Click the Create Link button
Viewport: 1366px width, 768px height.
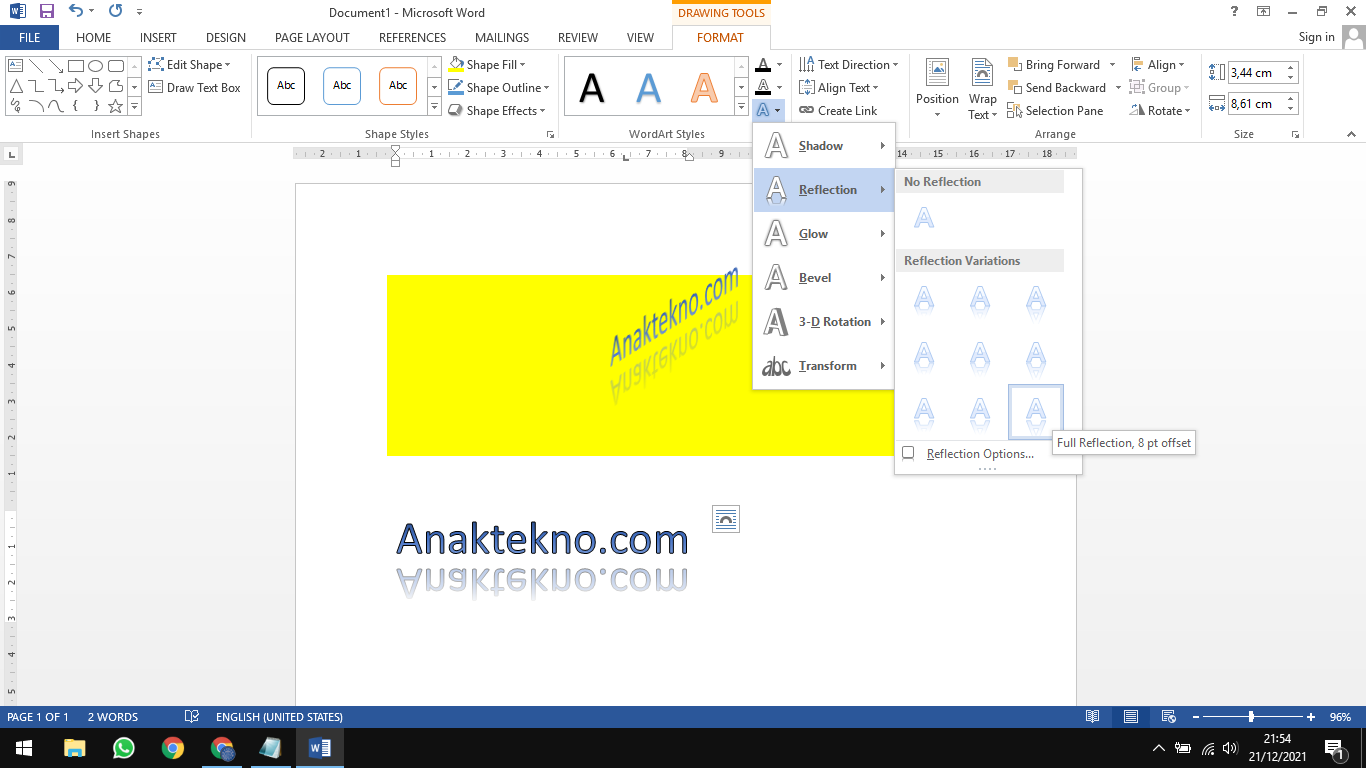pyautogui.click(x=838, y=111)
